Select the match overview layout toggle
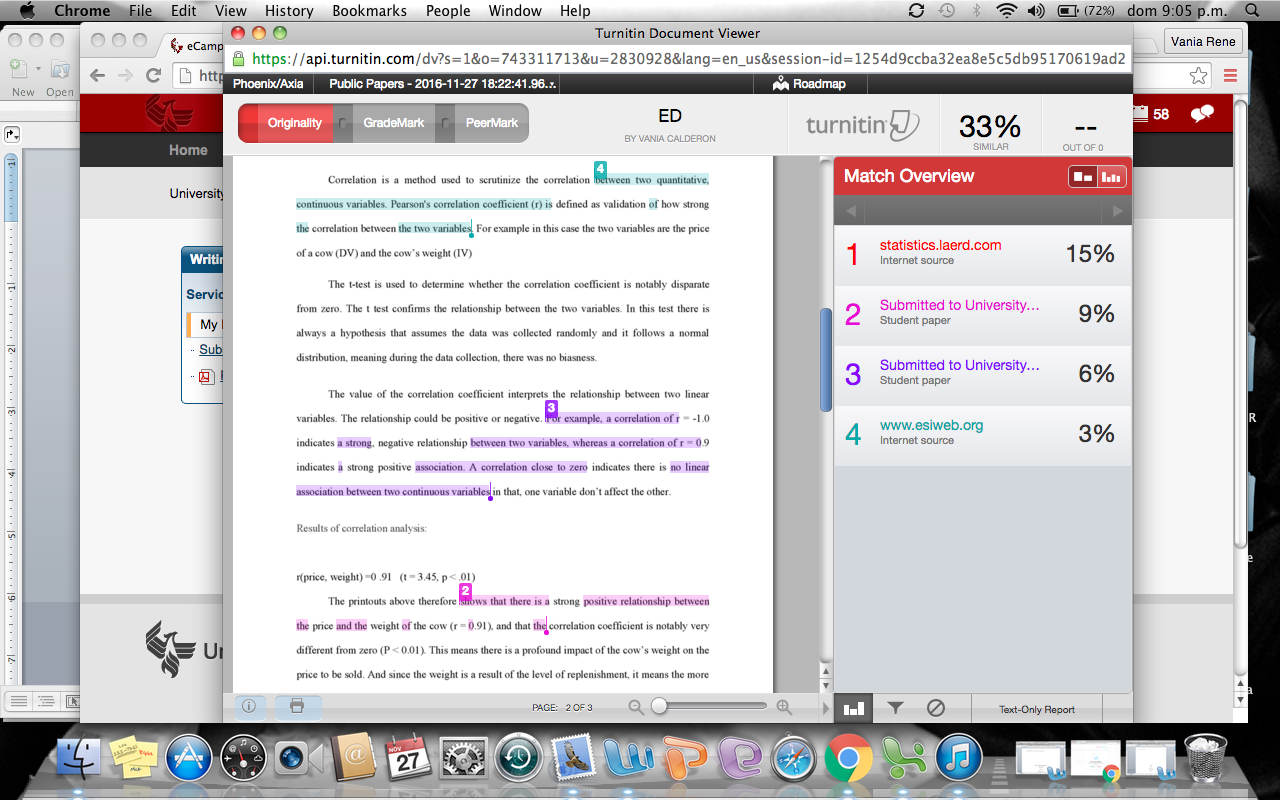 click(x=1083, y=177)
